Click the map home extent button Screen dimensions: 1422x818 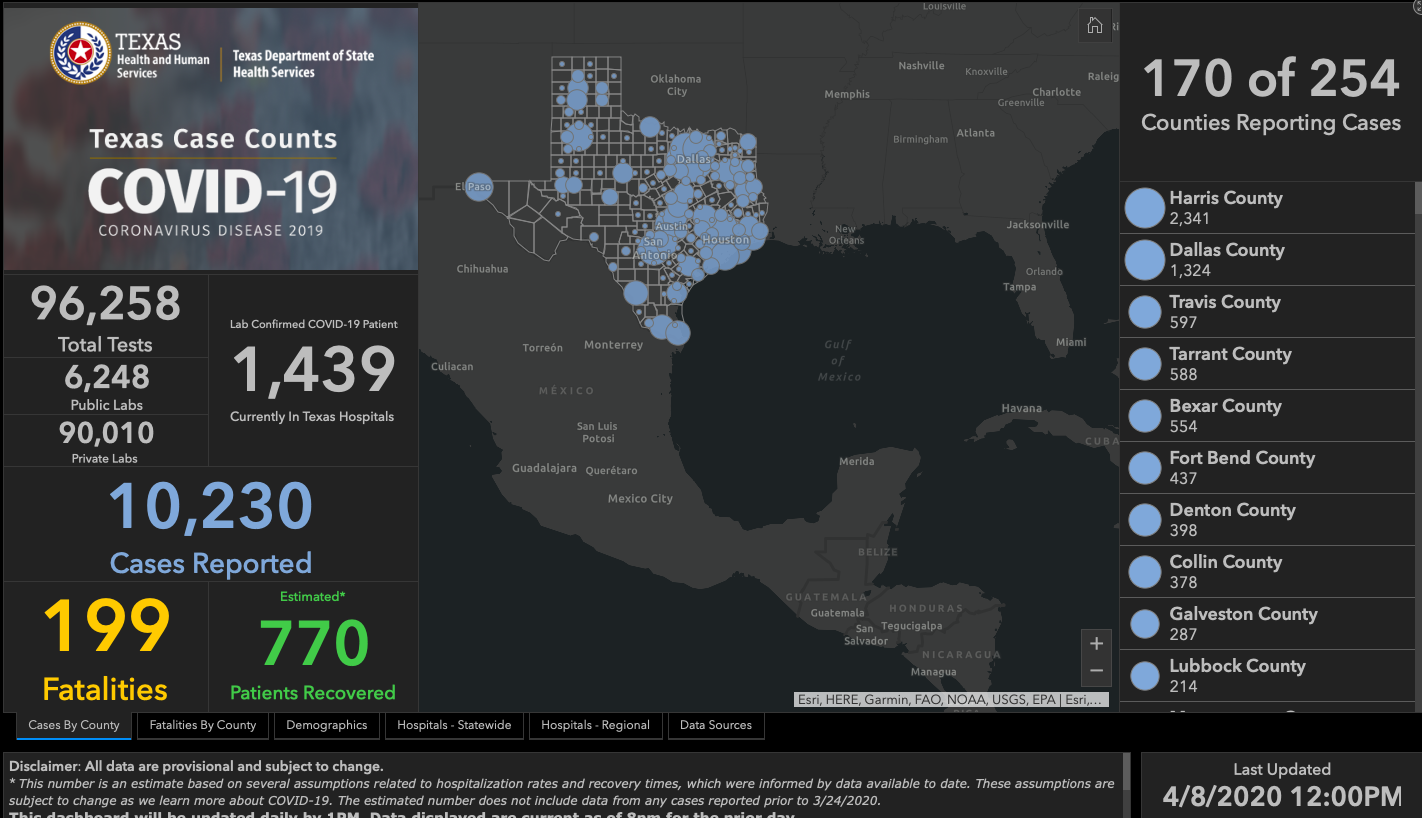point(1095,27)
